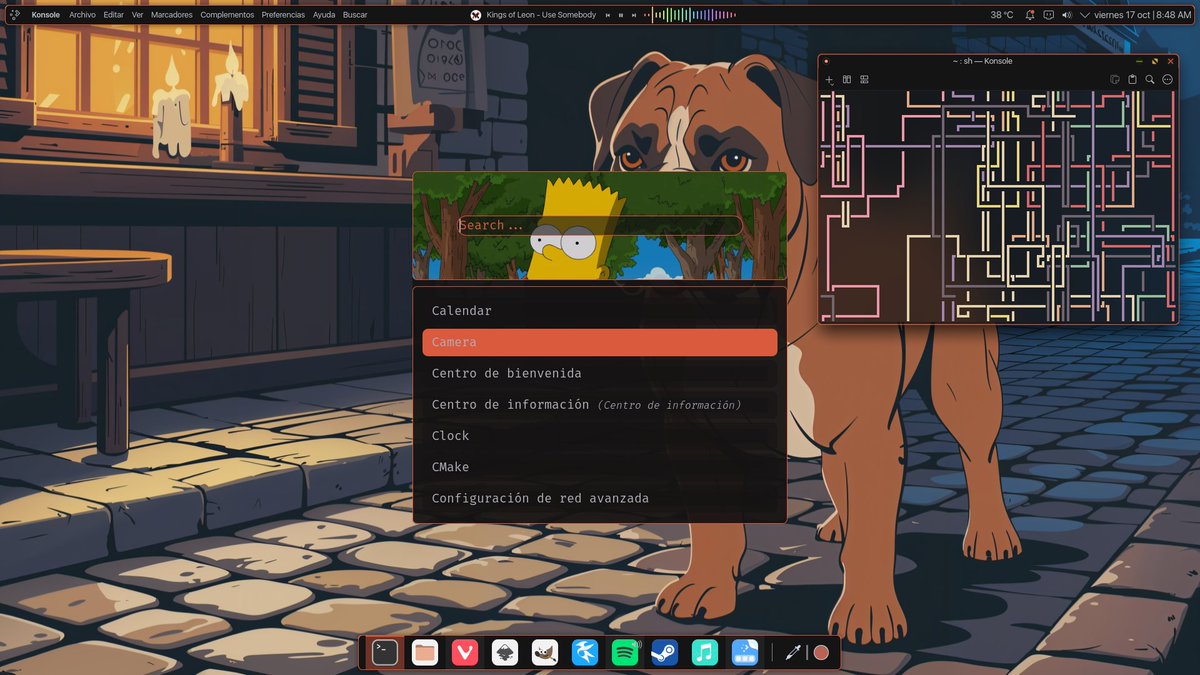This screenshot has width=1200, height=675.
Task: Open the teal music note app in dock
Action: coord(705,653)
